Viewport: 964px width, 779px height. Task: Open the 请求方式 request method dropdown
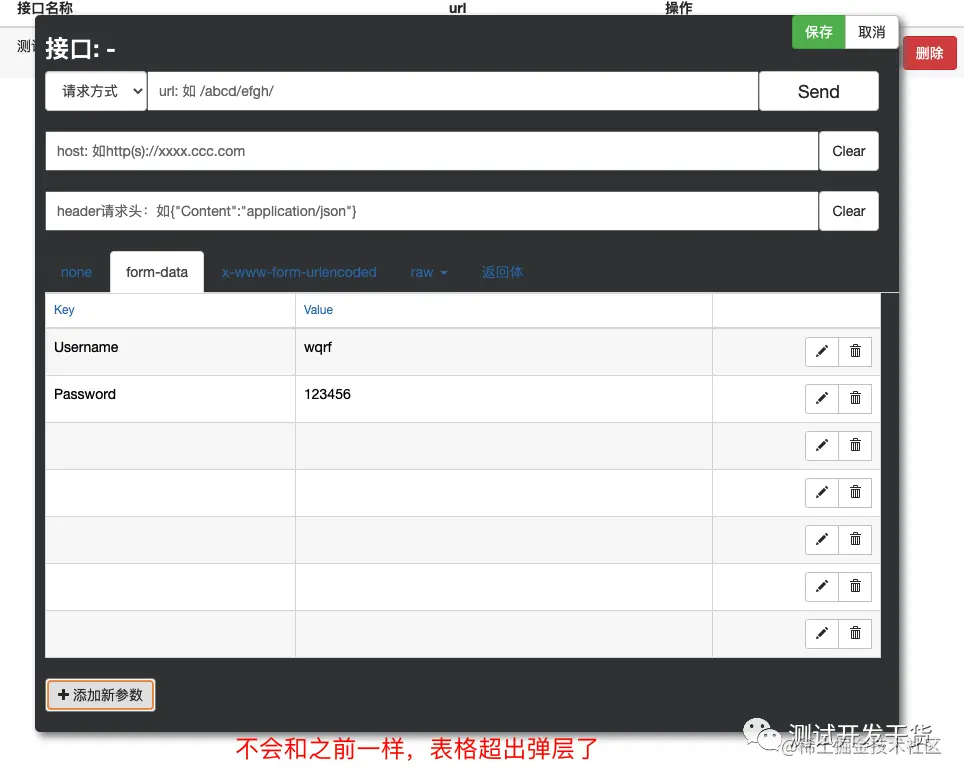tap(97, 91)
